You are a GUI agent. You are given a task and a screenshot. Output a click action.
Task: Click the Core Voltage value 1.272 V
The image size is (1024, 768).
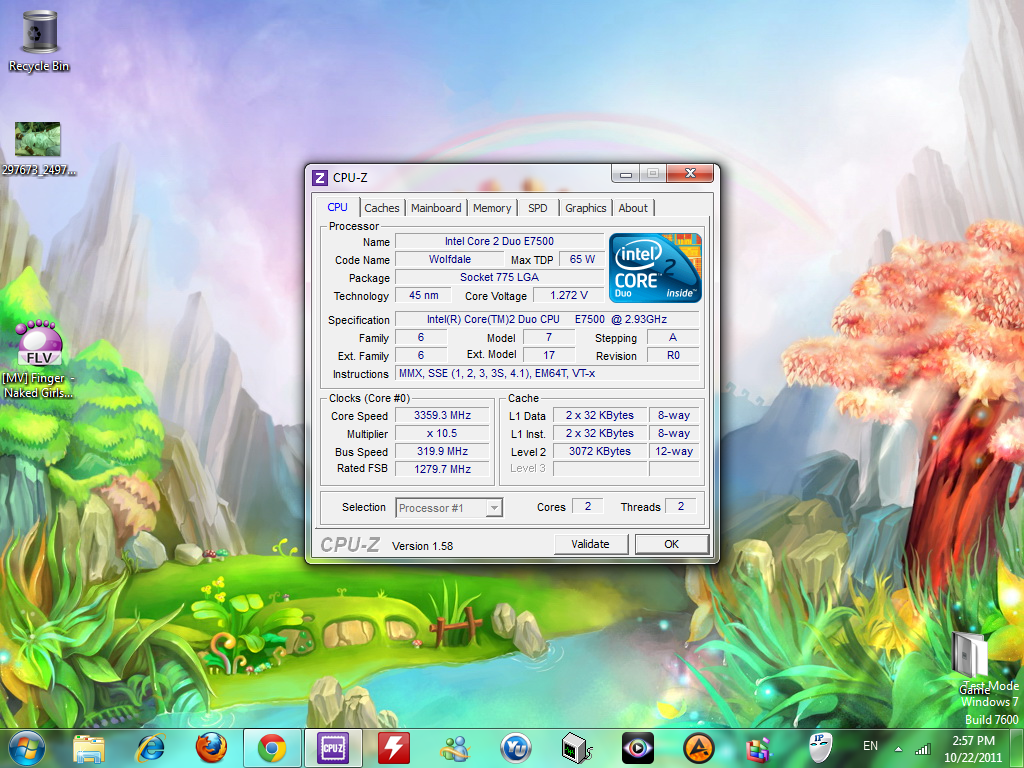569,295
